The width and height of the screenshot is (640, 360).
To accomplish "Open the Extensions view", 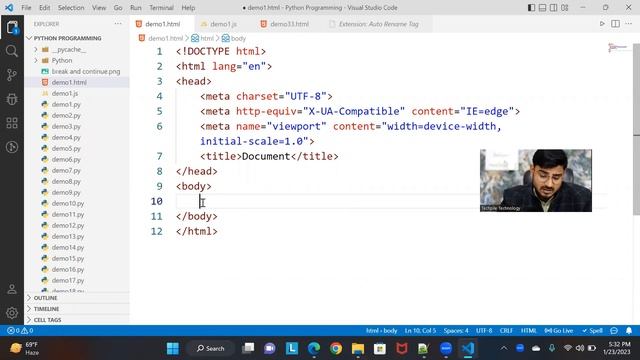I will click(x=12, y=123).
